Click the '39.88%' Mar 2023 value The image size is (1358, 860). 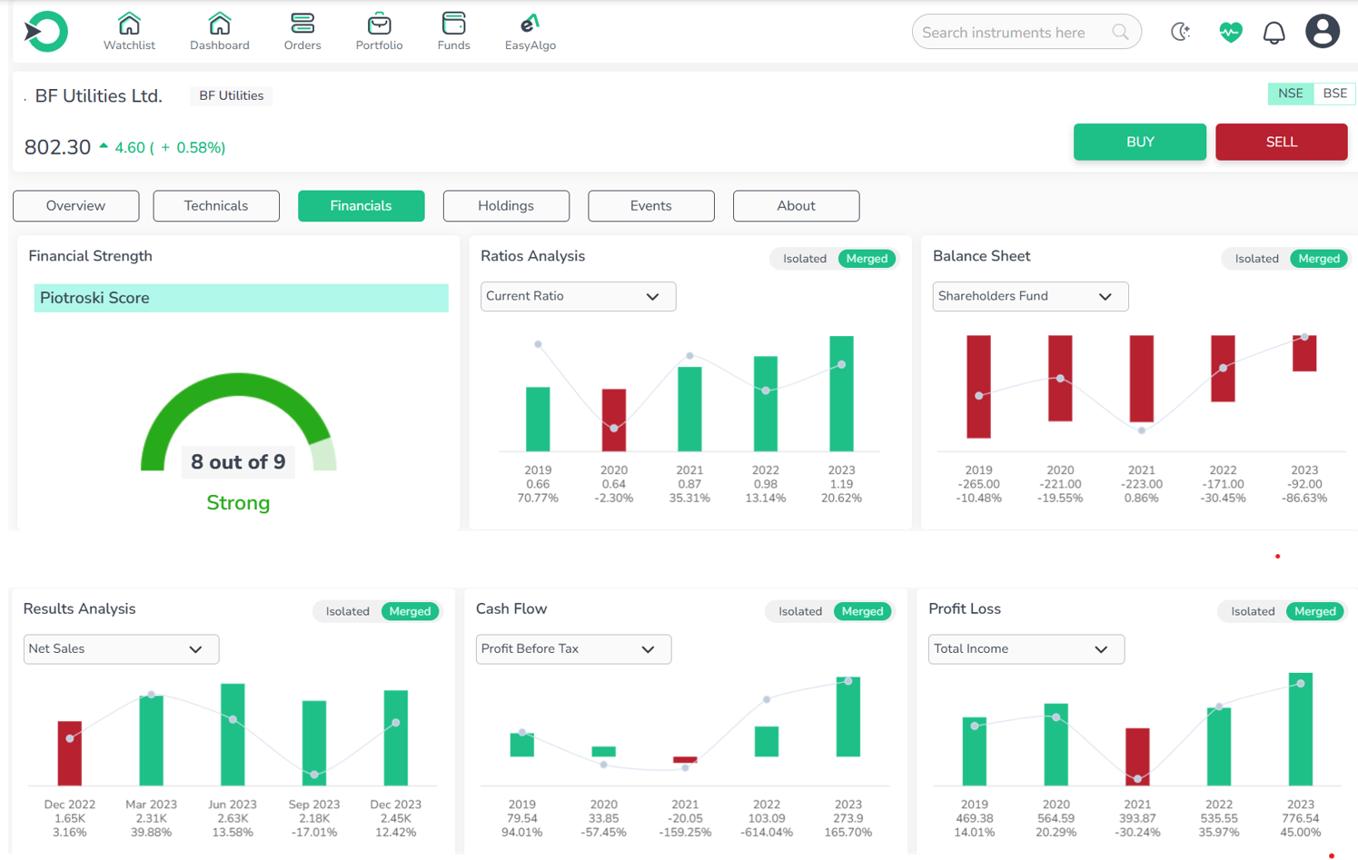tap(151, 832)
